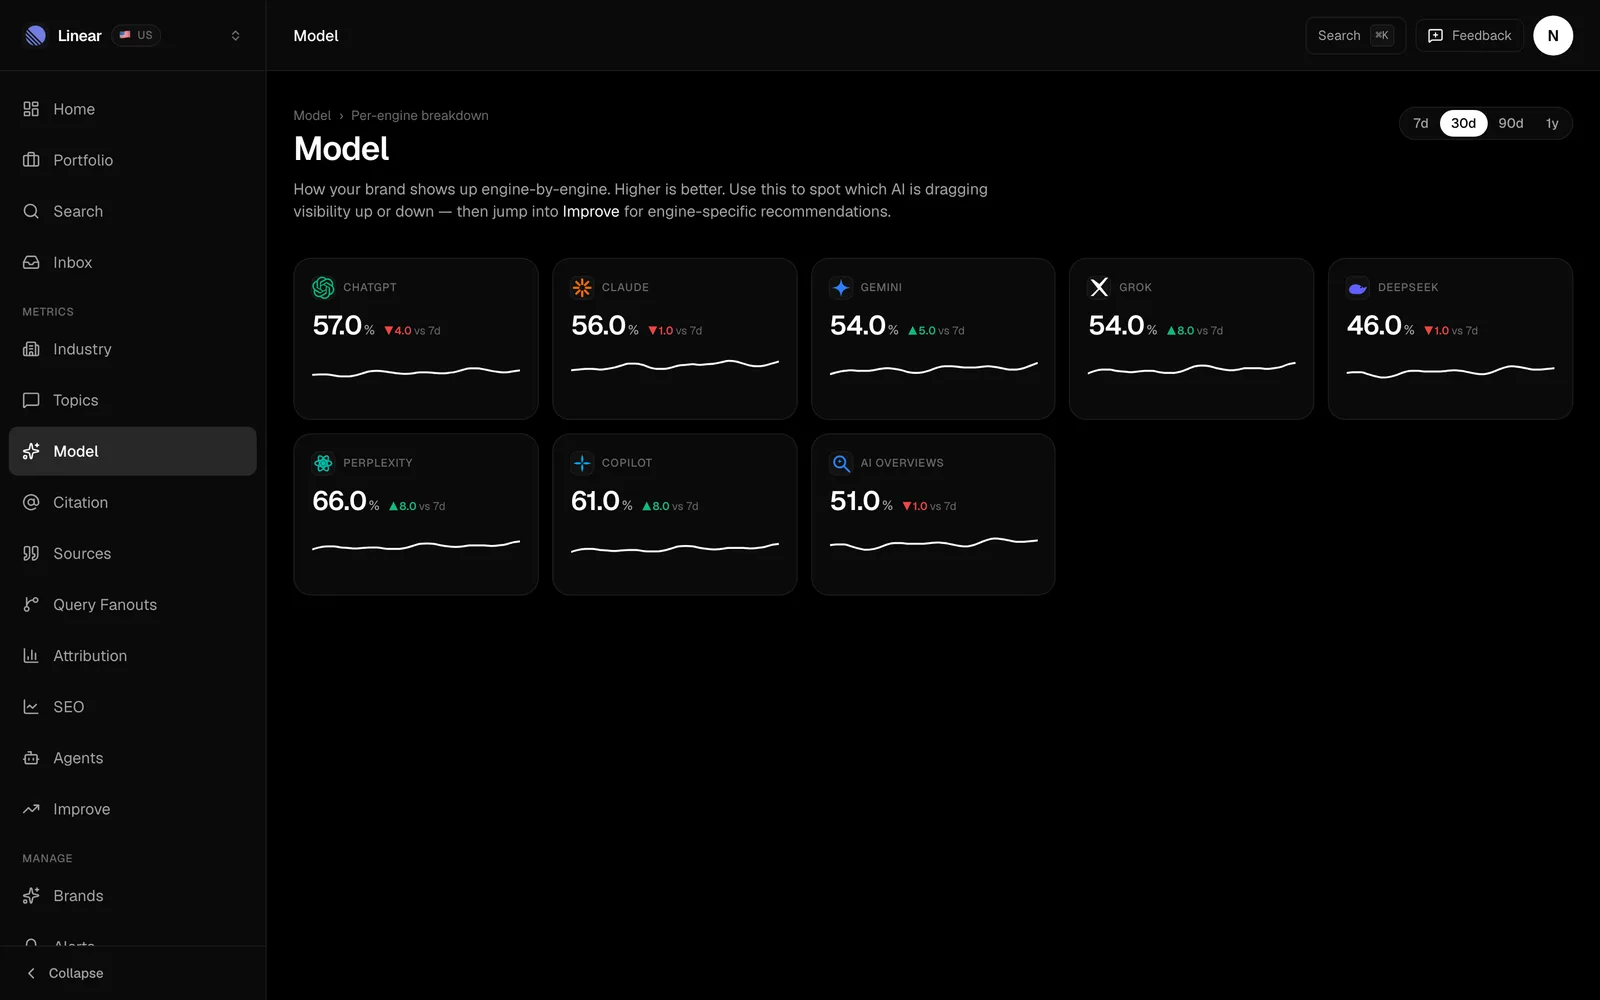Screen dimensions: 1600x1000
Task: Click the Search magnifier icon in sidebar
Action: (x=31, y=211)
